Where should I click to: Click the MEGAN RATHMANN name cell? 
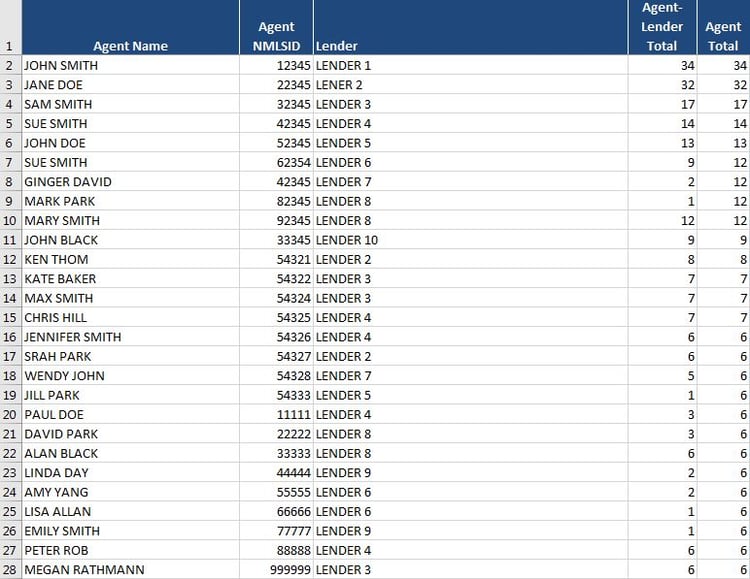(130, 569)
